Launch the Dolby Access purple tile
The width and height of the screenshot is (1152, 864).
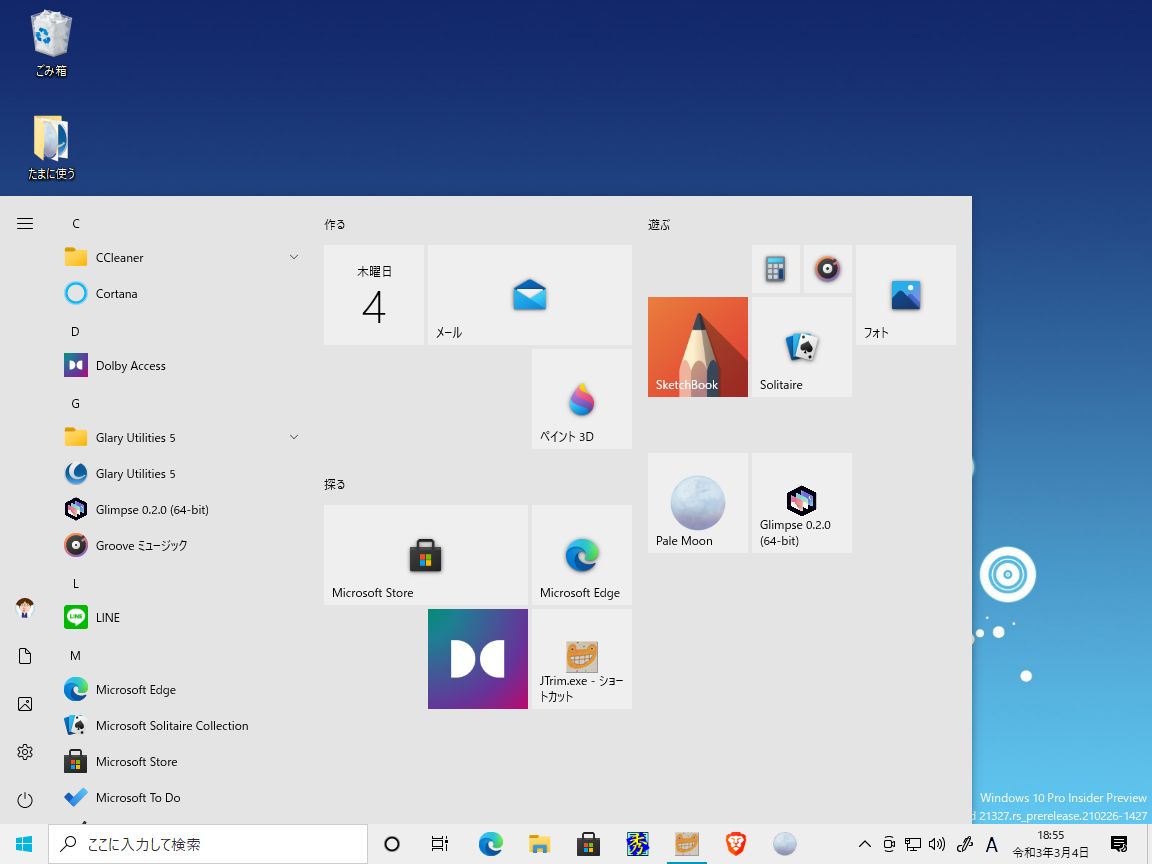click(x=478, y=659)
